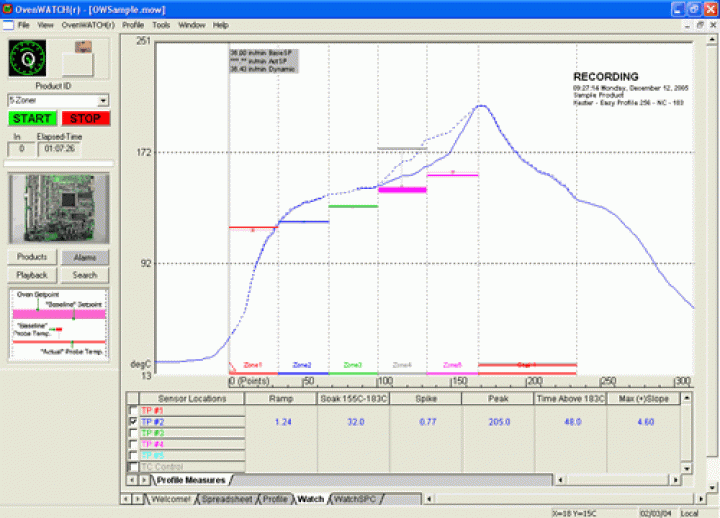Click the Ramp value 1.24
The height and width of the screenshot is (518, 720).
coord(283,422)
